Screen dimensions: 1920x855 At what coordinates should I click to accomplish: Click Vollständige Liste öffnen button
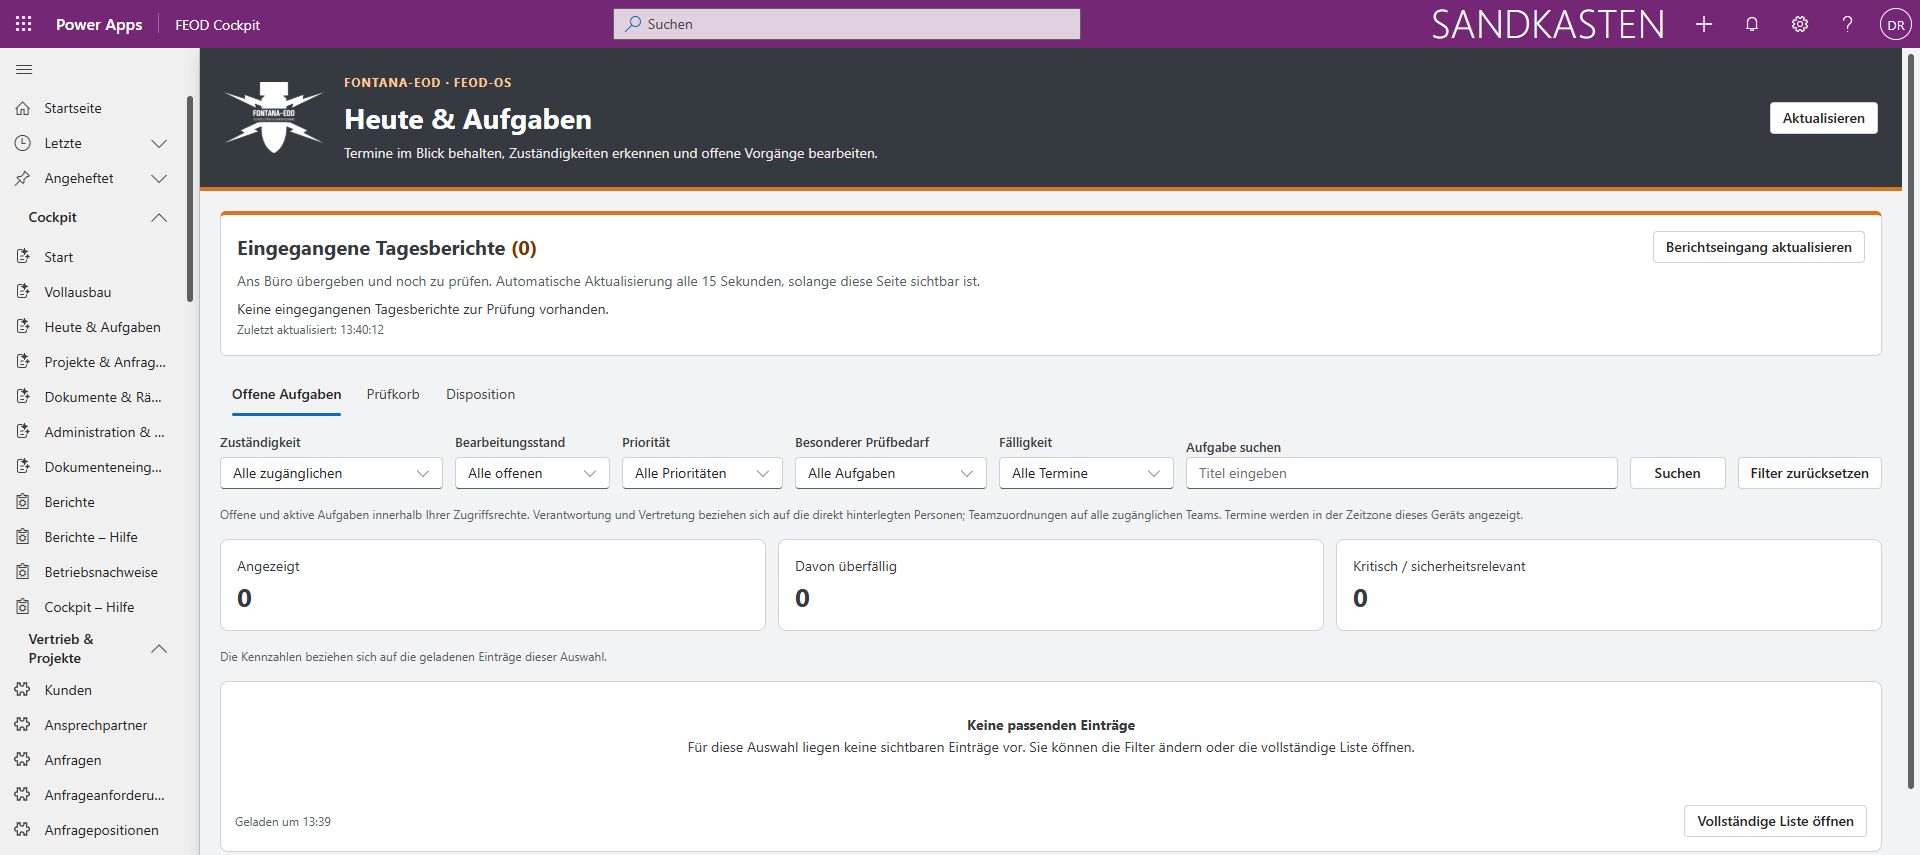pos(1775,821)
